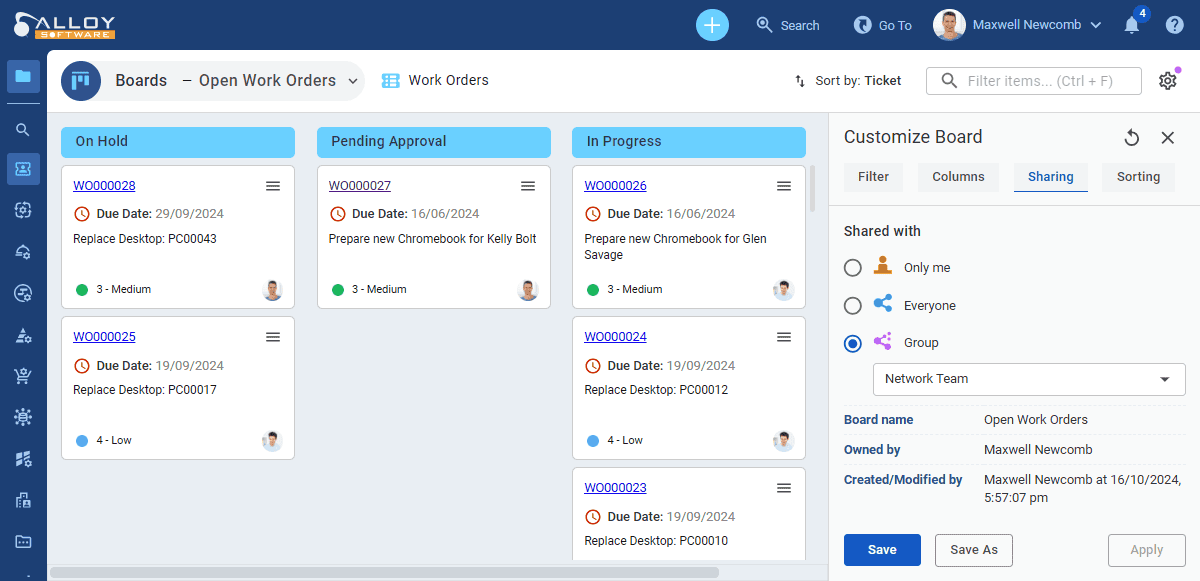Click assignee avatar on card WO000027
1200x581 pixels.
tap(528, 290)
